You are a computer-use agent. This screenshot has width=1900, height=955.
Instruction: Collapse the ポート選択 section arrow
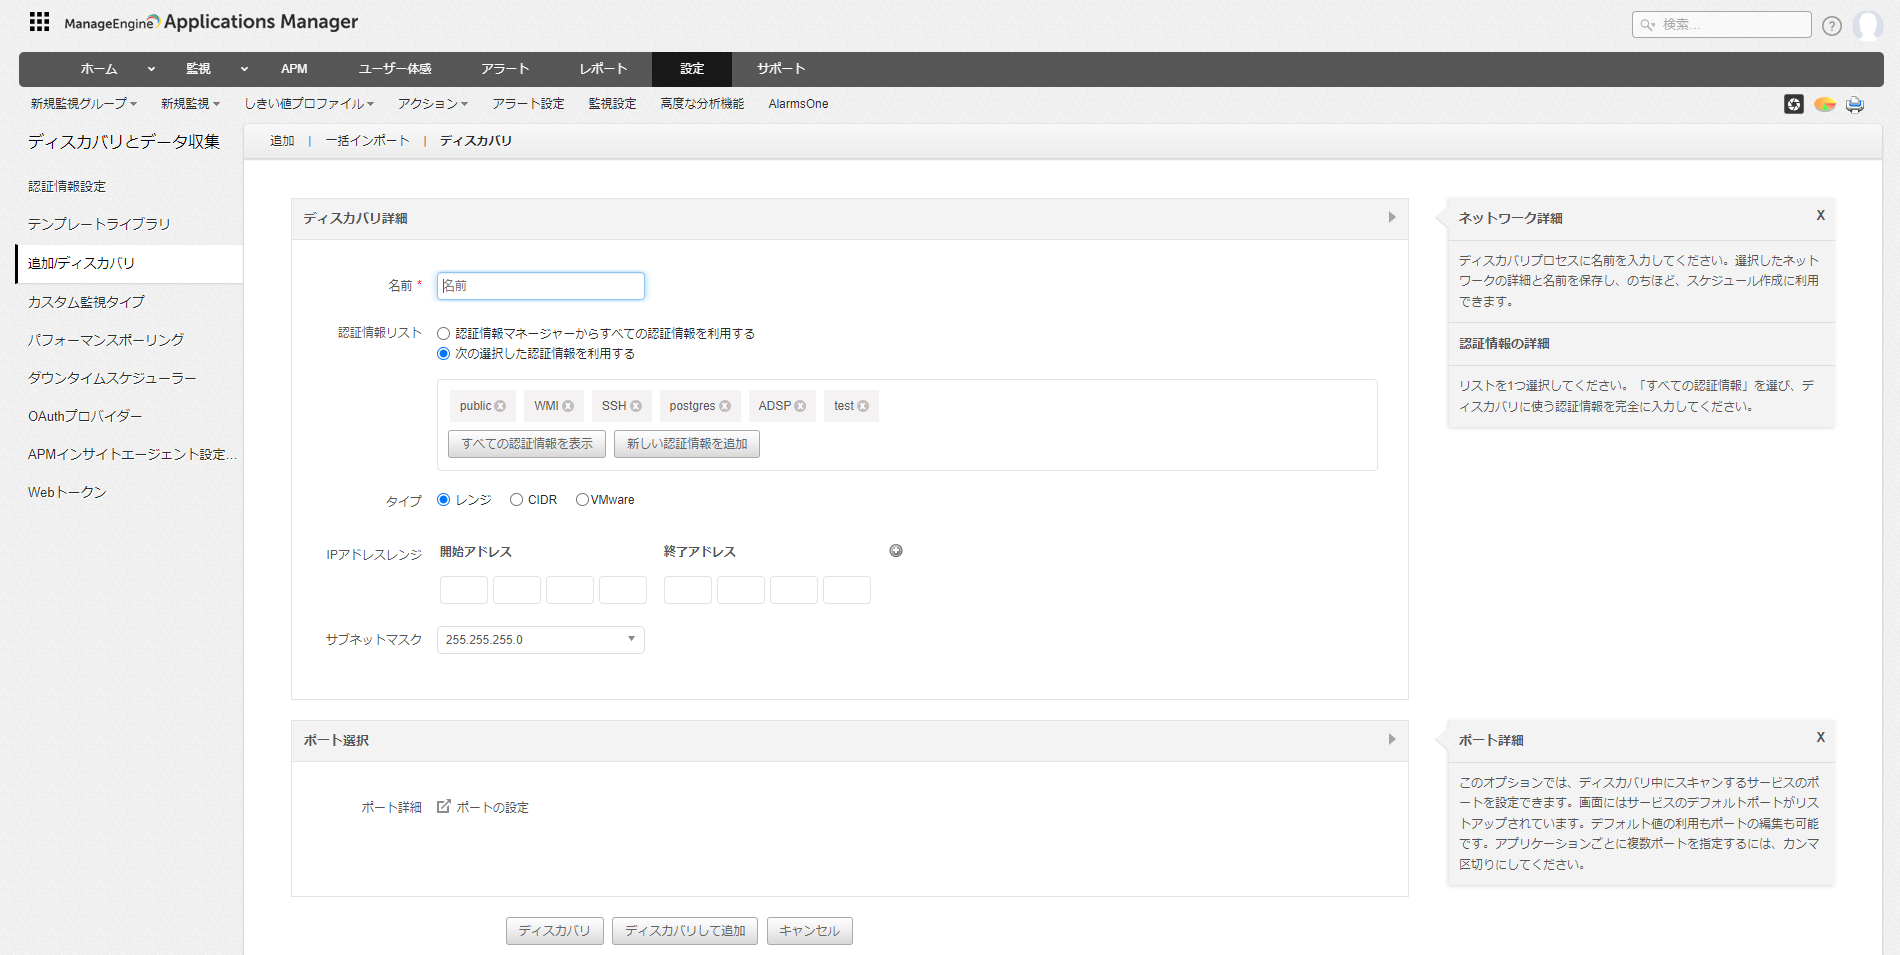point(1392,739)
